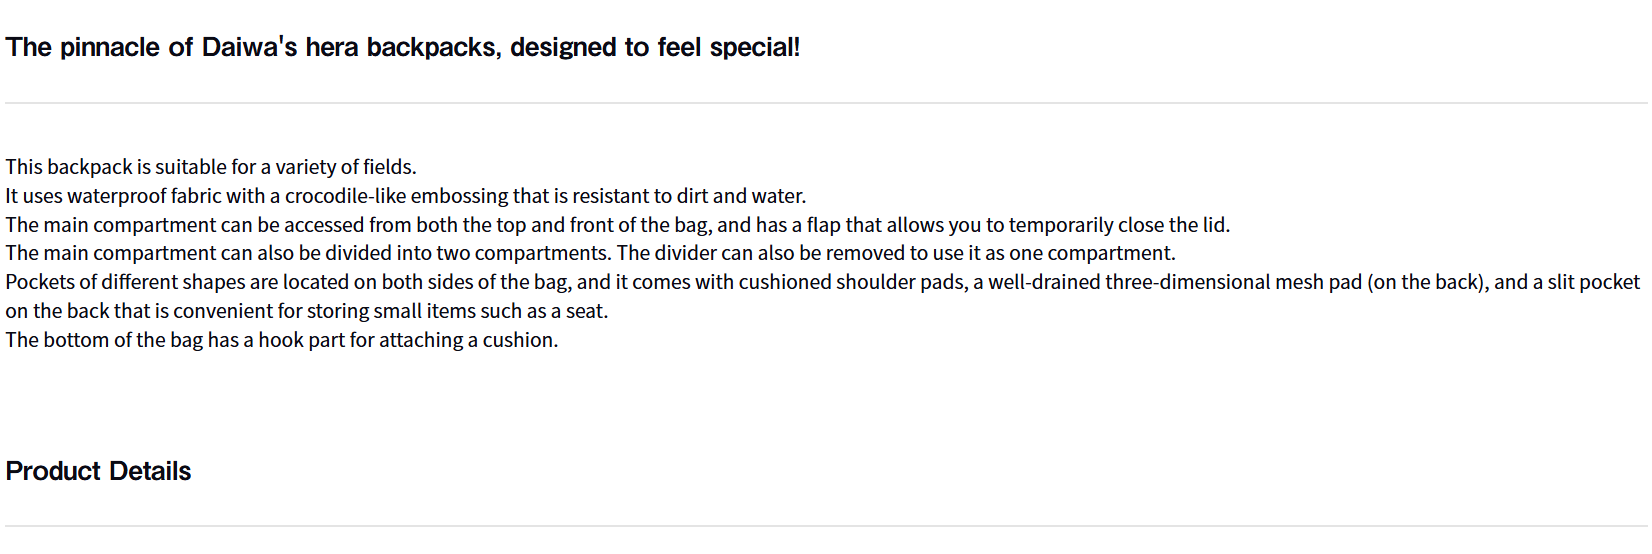The image size is (1652, 554).
Task: Click the heading about Daiwa's hera backpacks
Action: (x=402, y=47)
